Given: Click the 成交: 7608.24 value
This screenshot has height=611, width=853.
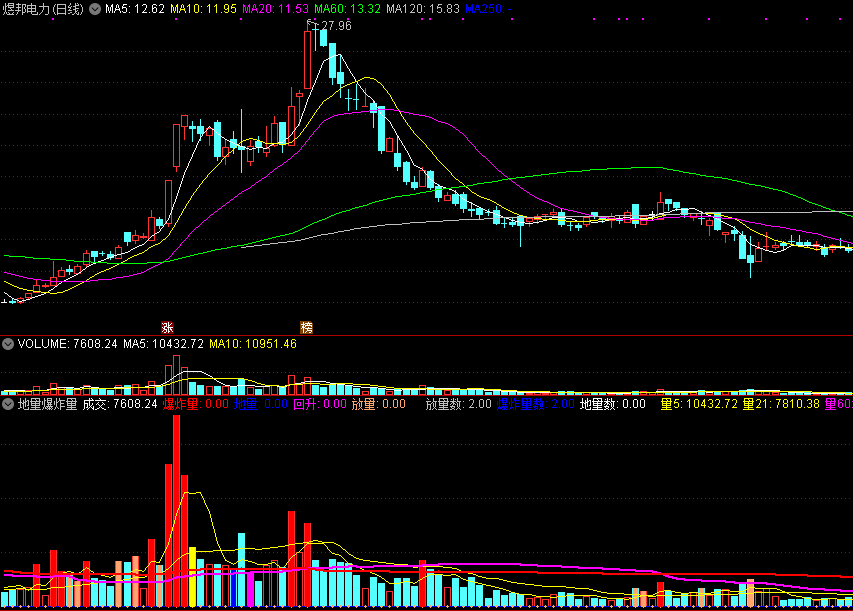Looking at the screenshot, I should 120,404.
